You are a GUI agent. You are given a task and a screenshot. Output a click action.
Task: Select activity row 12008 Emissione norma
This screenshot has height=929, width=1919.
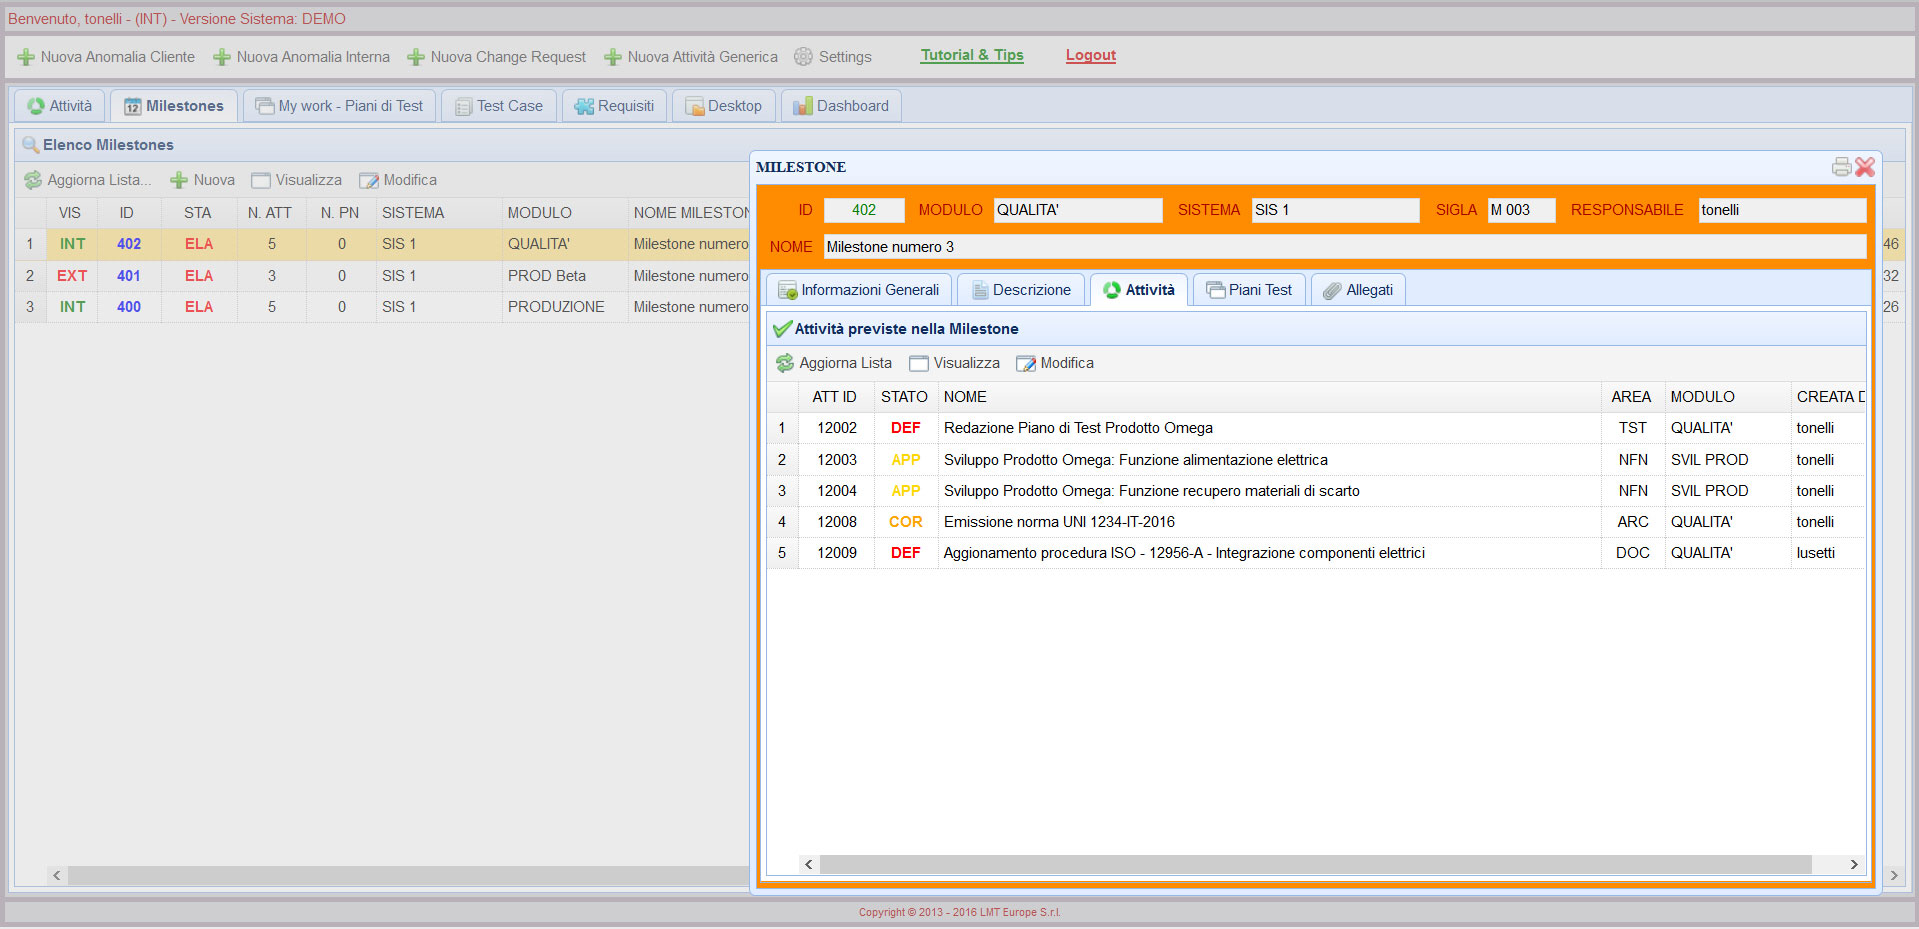click(x=1059, y=522)
